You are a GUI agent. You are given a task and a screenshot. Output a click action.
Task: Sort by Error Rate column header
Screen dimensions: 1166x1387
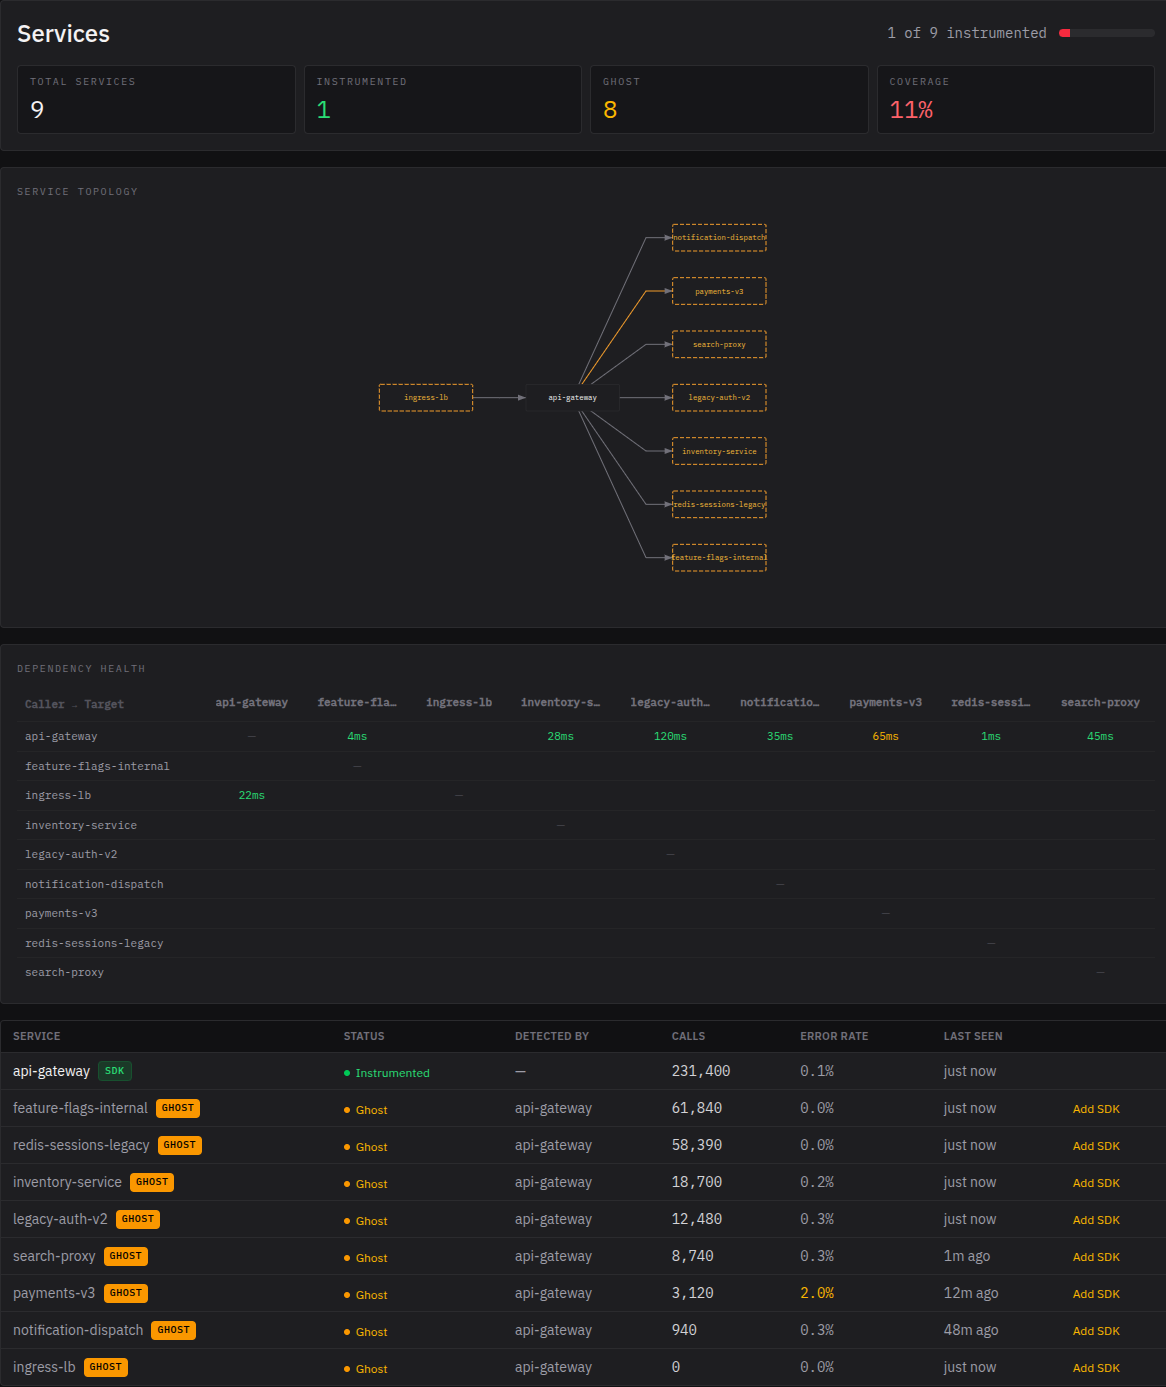pos(833,1036)
